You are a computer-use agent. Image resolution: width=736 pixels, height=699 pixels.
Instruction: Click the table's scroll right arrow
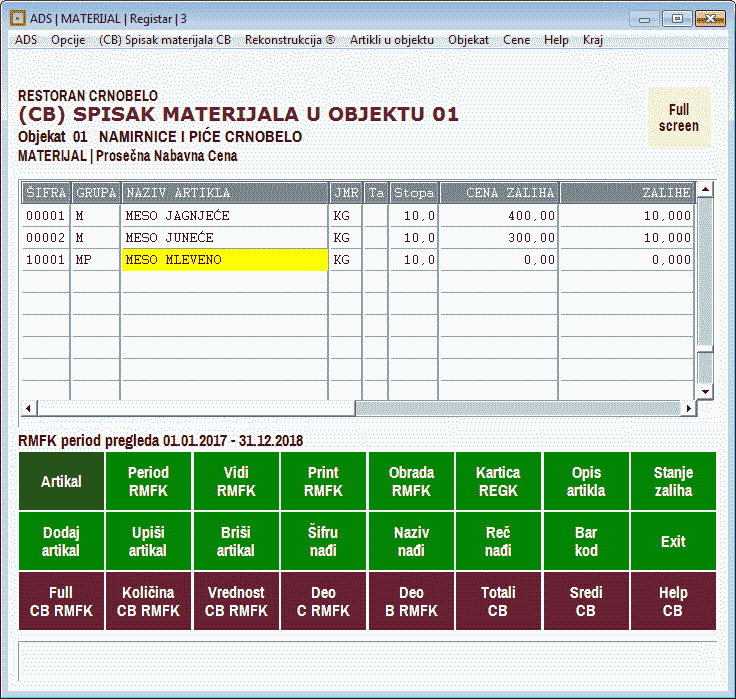click(x=689, y=408)
